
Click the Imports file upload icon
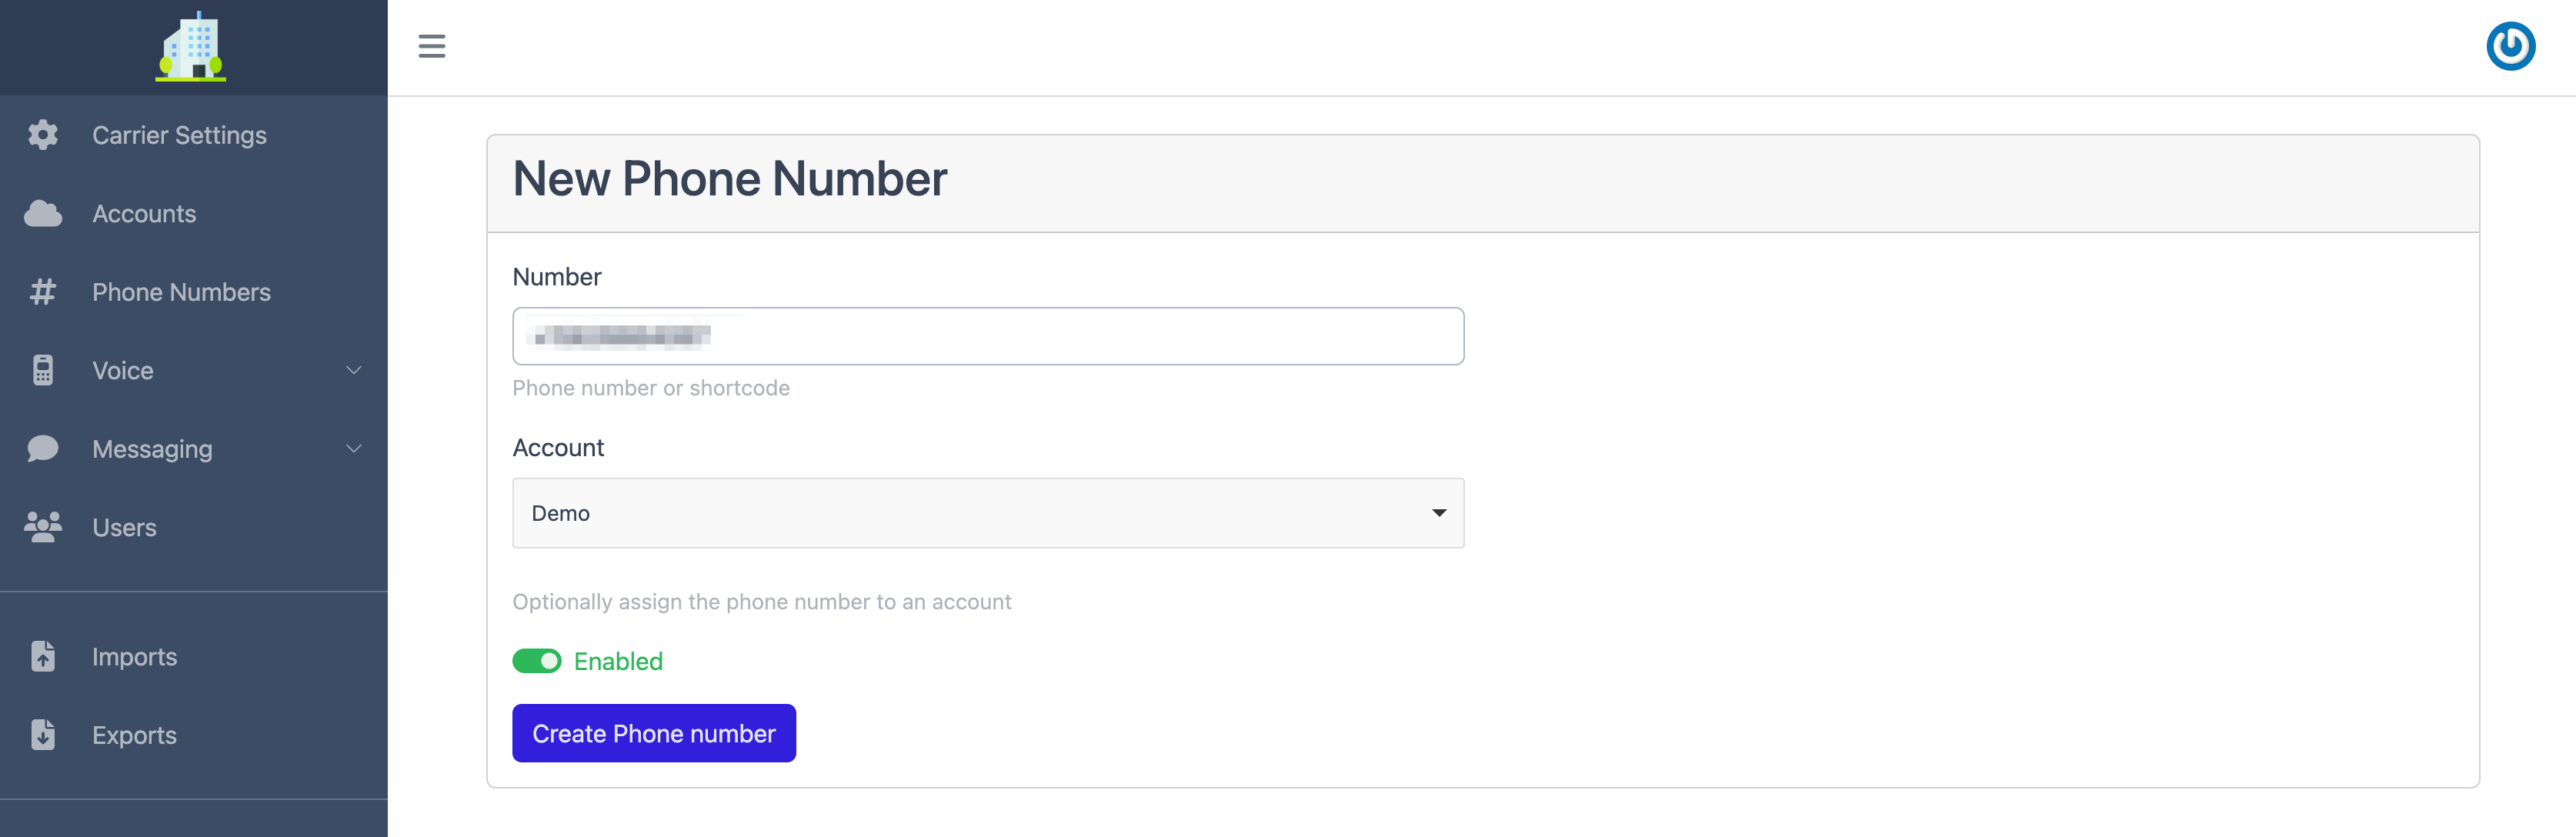click(43, 656)
